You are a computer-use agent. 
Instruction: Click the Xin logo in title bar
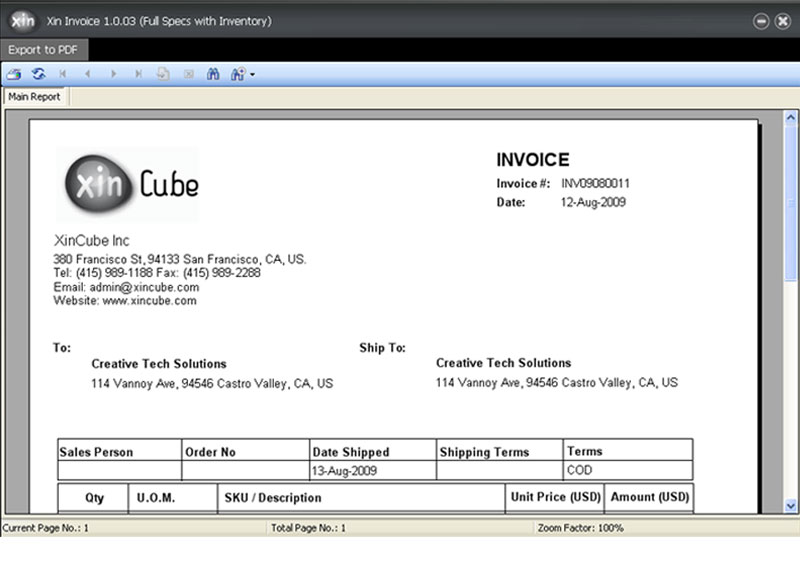(23, 20)
